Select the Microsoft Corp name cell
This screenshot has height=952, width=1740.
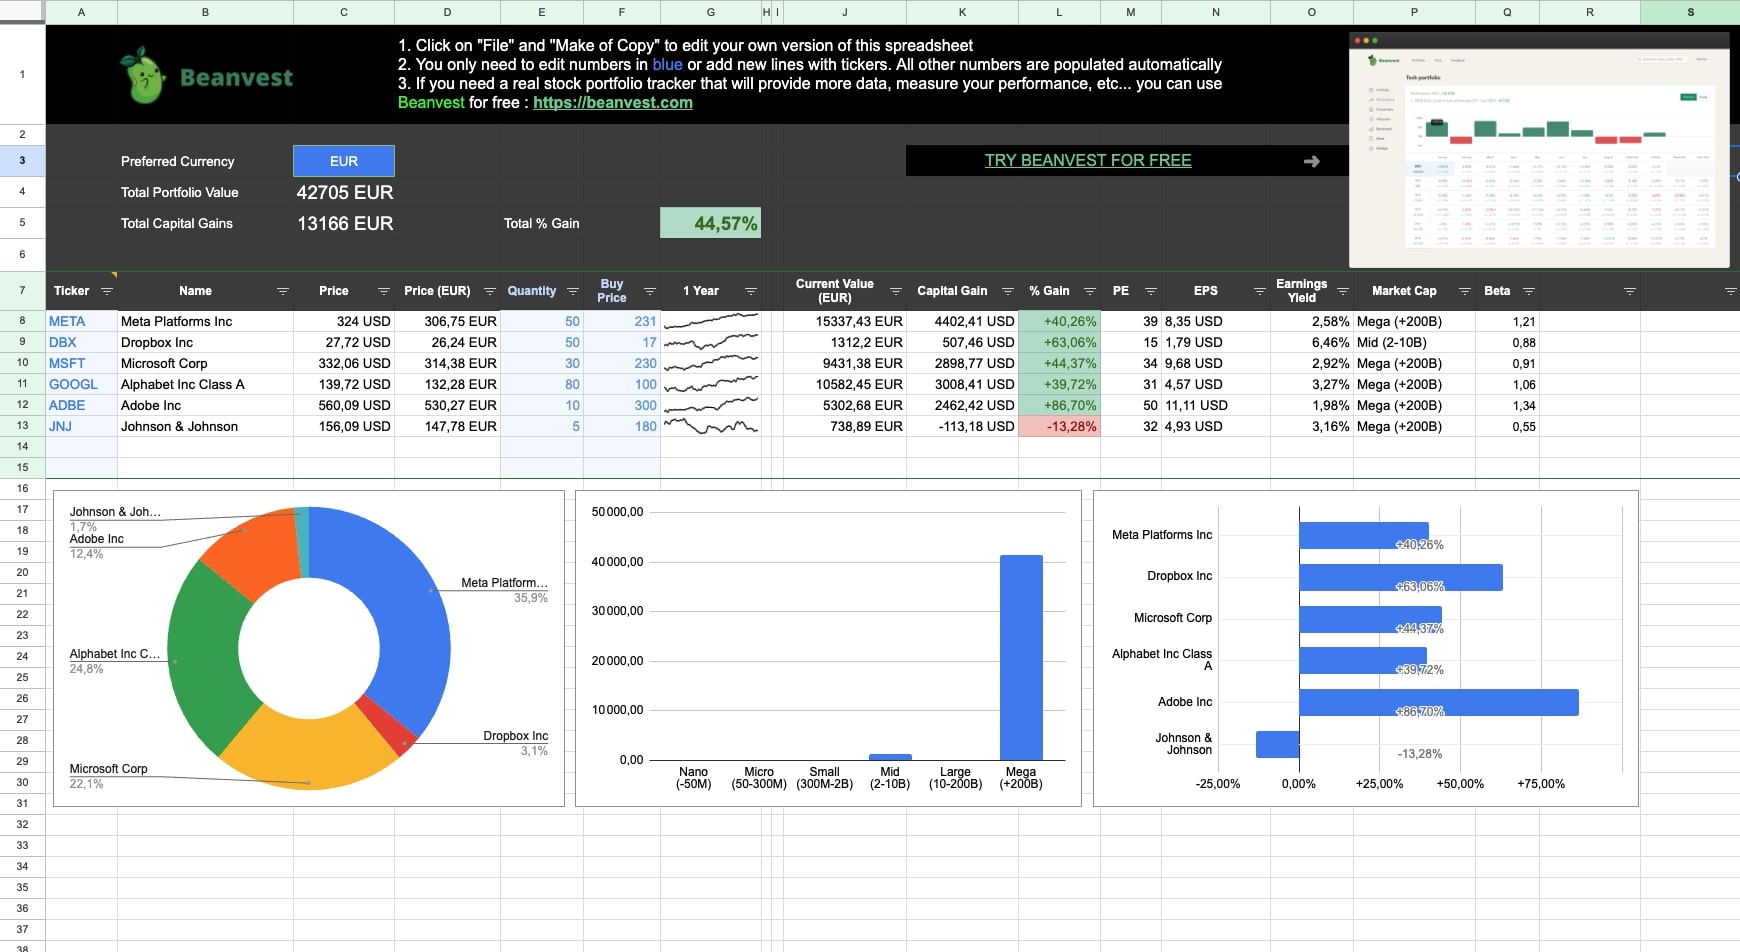click(x=205, y=363)
